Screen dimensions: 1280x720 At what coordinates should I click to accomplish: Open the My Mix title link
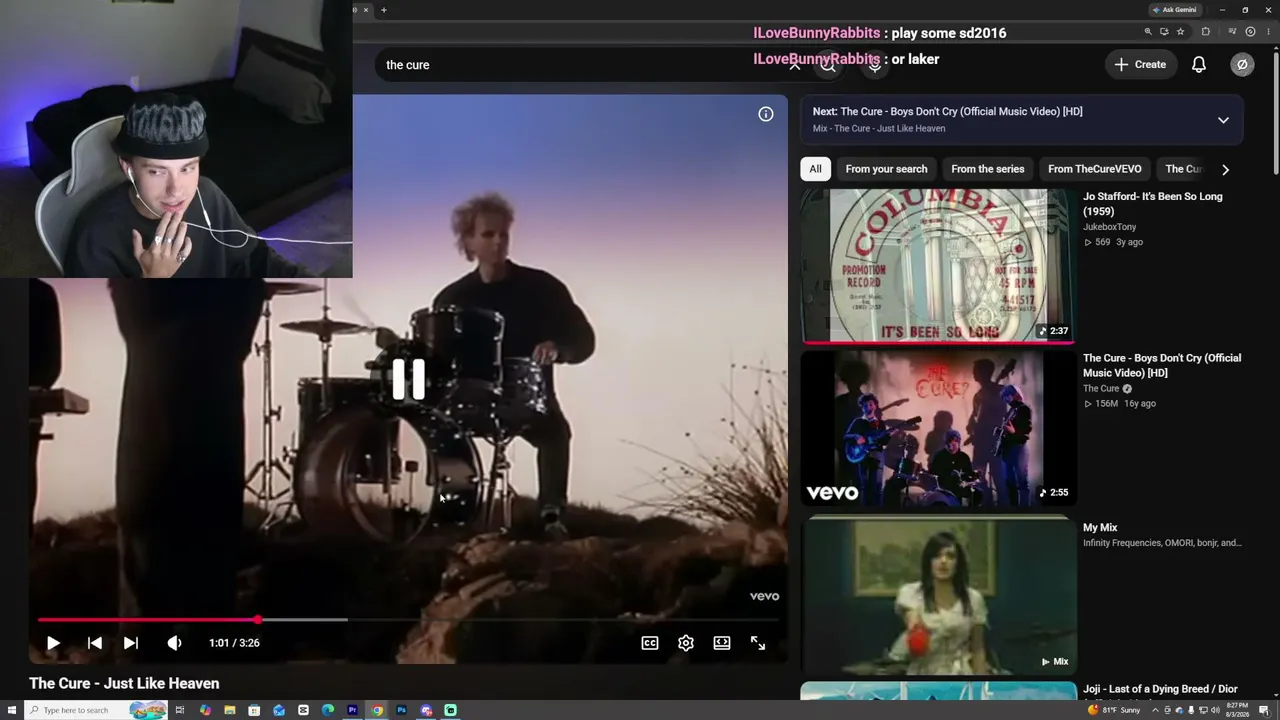tap(1100, 527)
